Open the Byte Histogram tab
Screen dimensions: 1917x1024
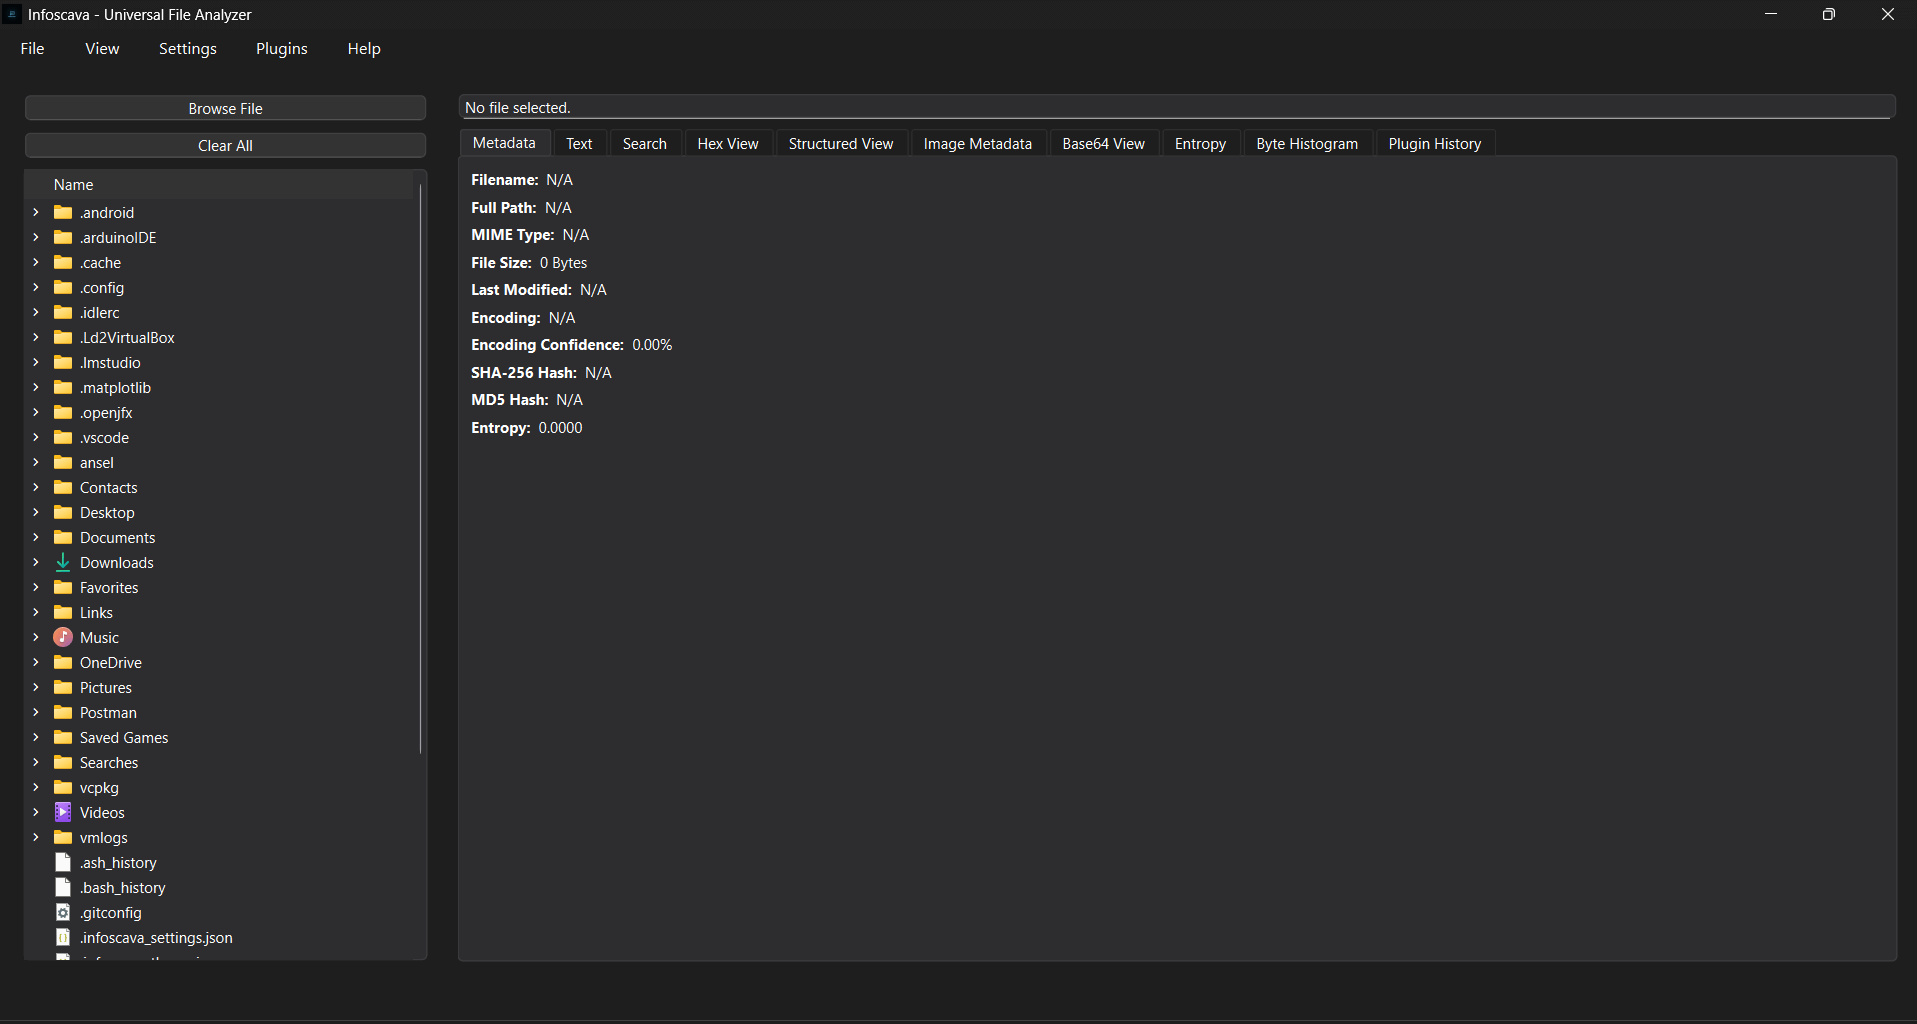pyautogui.click(x=1307, y=143)
